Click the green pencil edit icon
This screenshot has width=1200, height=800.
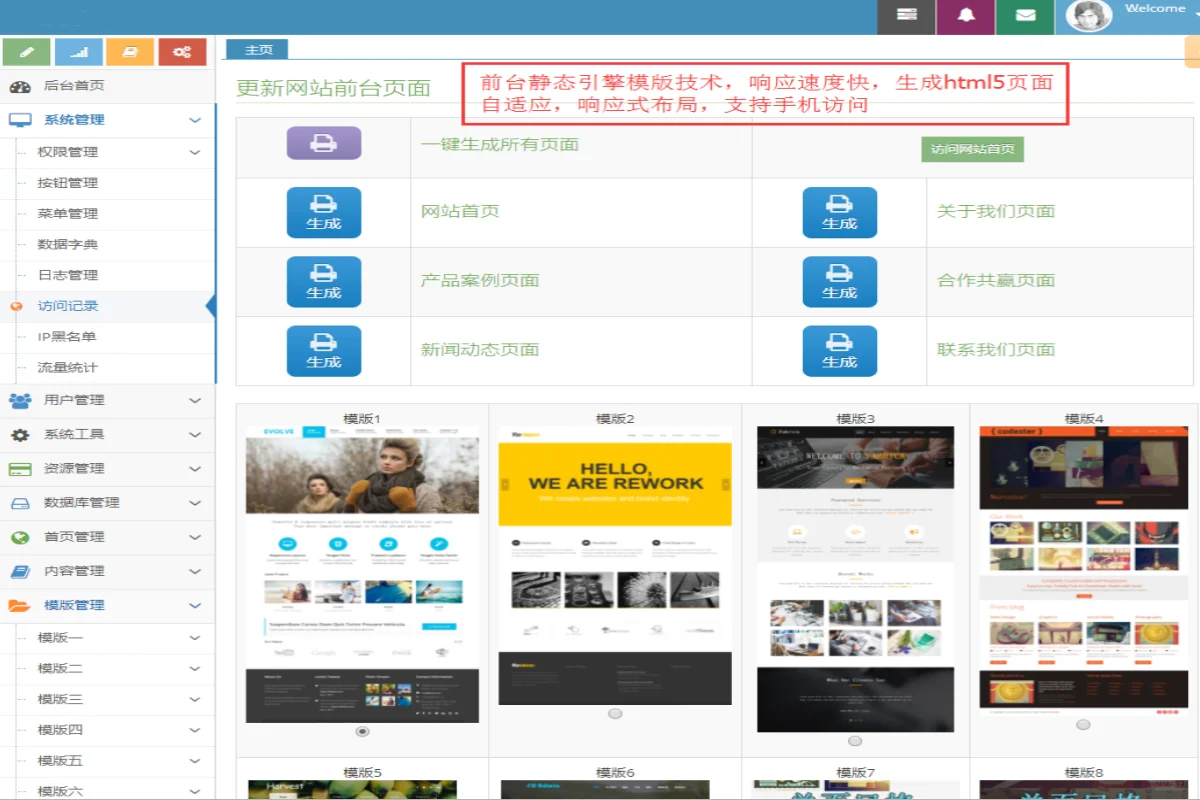(27, 52)
